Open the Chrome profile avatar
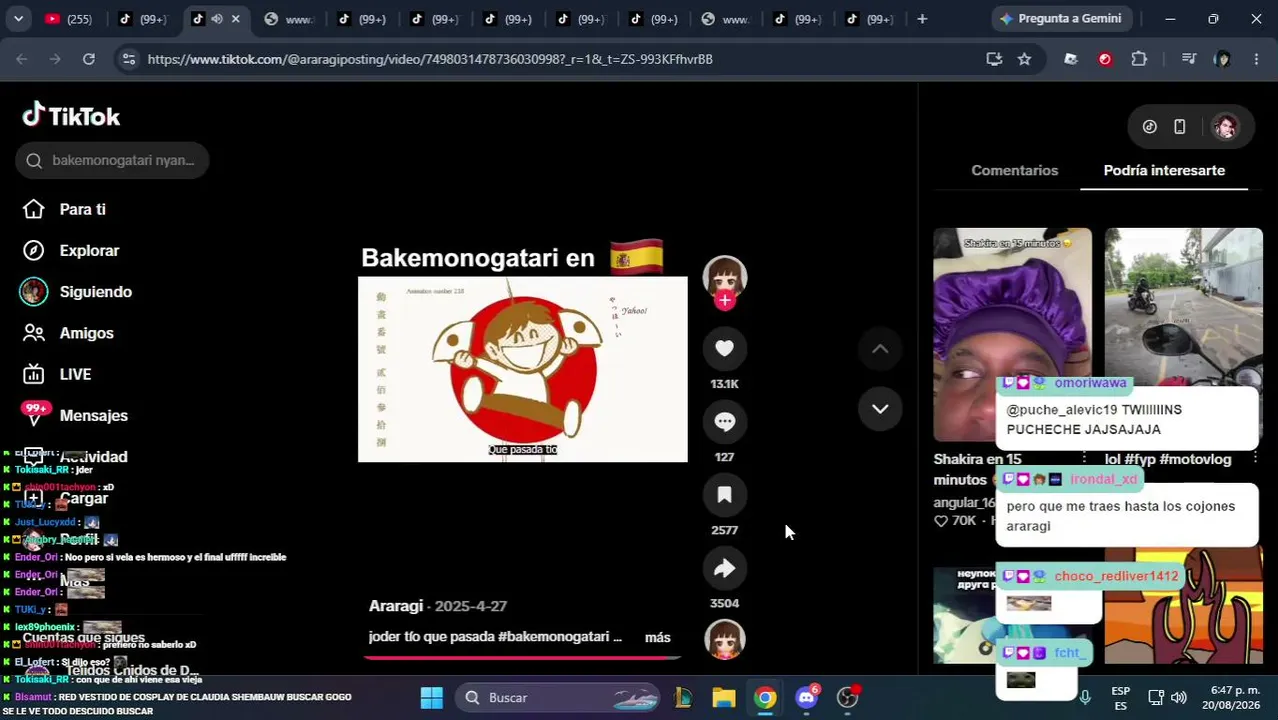Screen dimensions: 1278x720 1222,59
